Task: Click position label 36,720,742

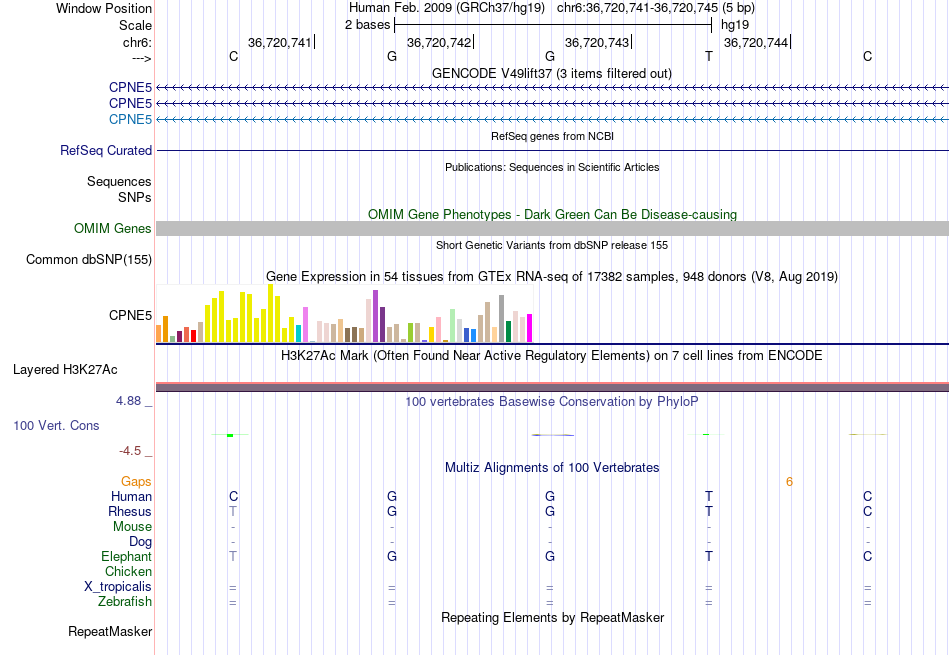Action: pyautogui.click(x=439, y=42)
